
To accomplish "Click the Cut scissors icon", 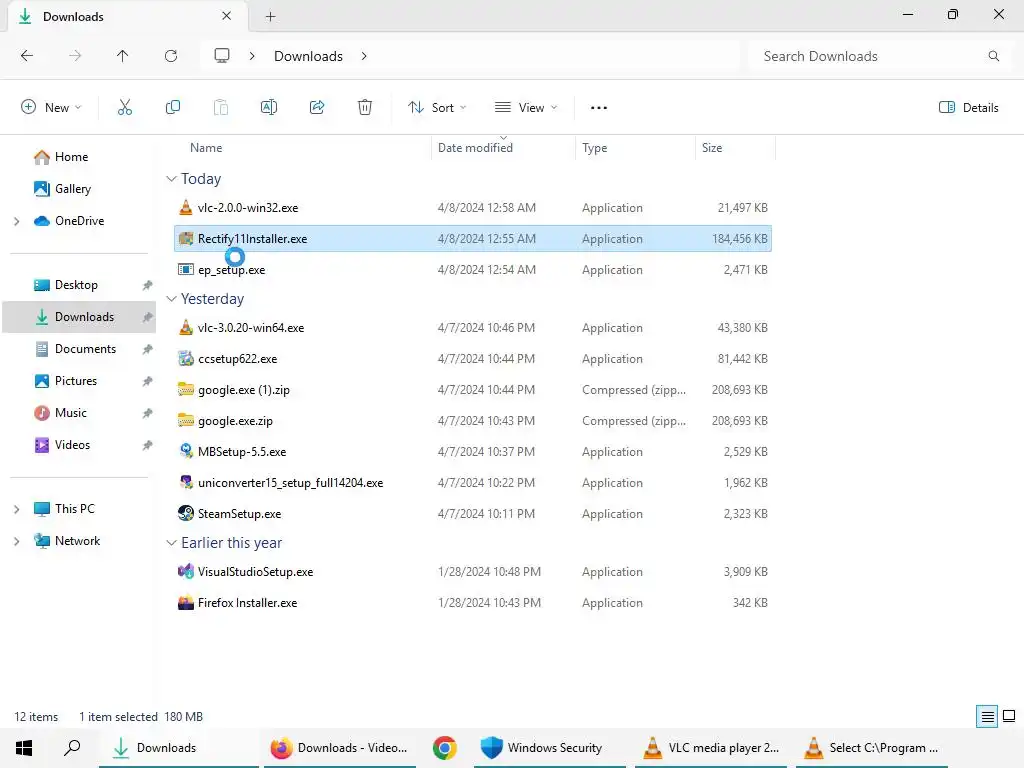I will point(125,108).
